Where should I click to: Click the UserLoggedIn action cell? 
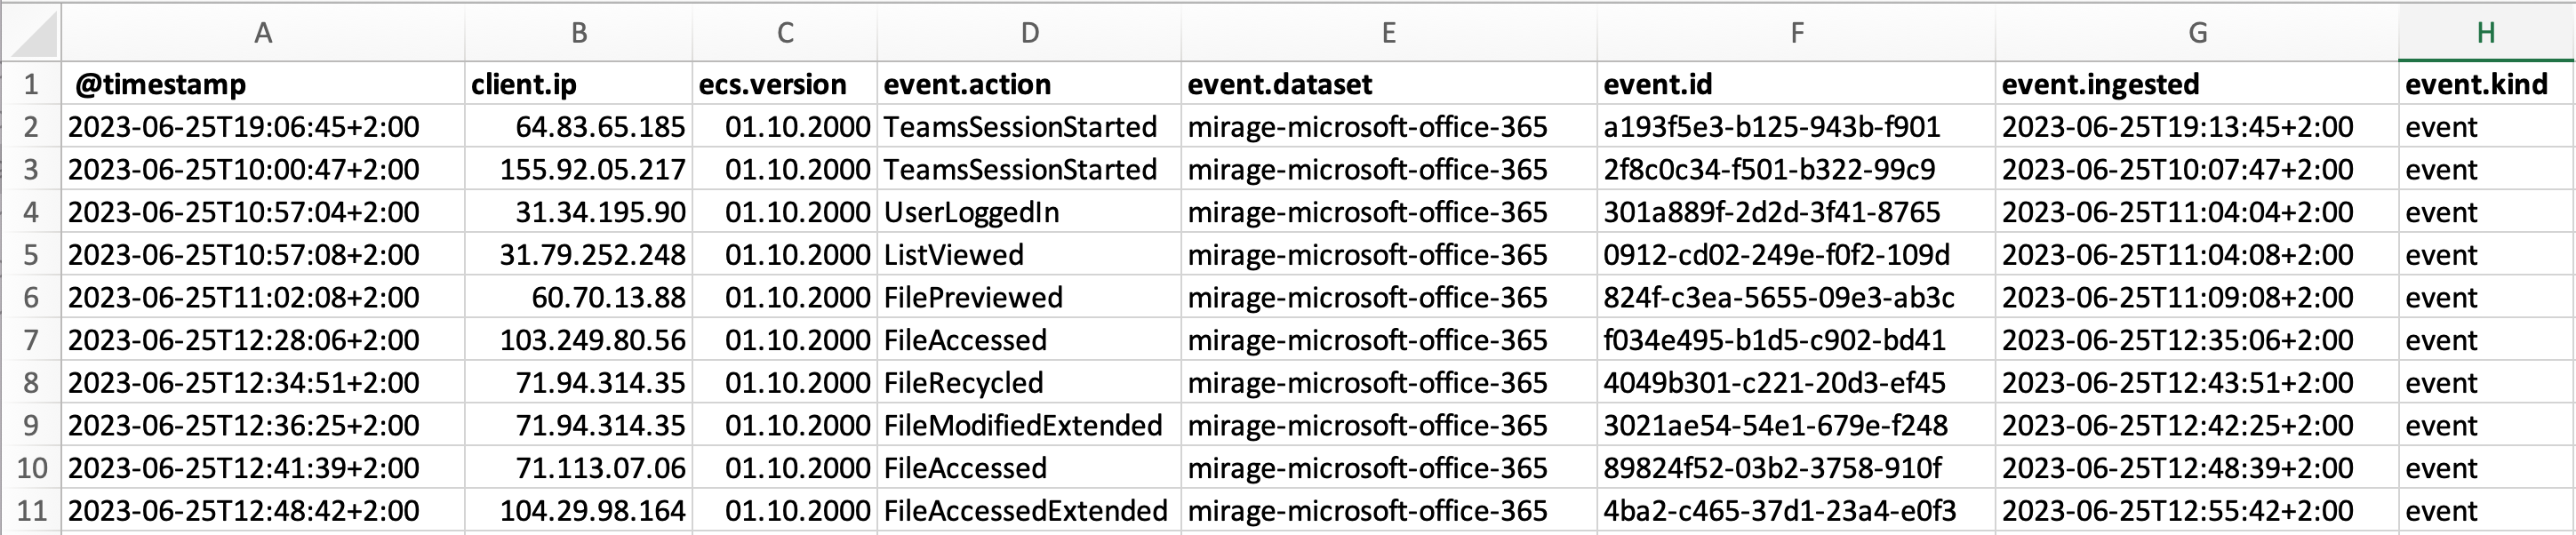(1029, 212)
